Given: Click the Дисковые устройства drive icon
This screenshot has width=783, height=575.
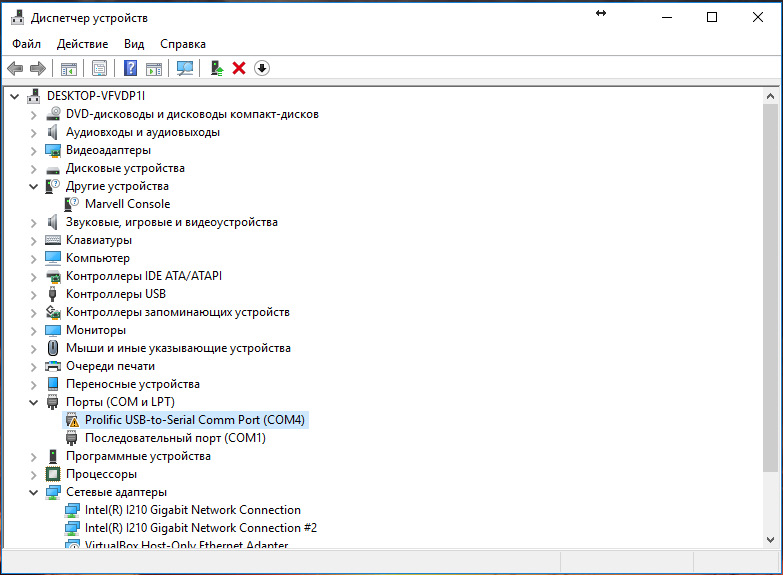Looking at the screenshot, I should click(53, 169).
